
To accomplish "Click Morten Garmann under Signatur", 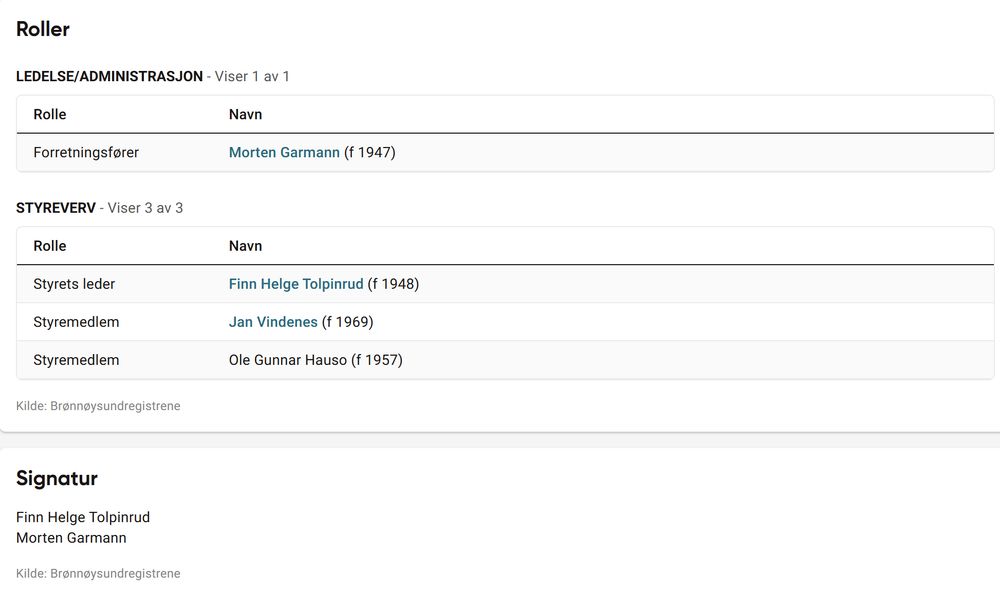I will click(x=71, y=538).
